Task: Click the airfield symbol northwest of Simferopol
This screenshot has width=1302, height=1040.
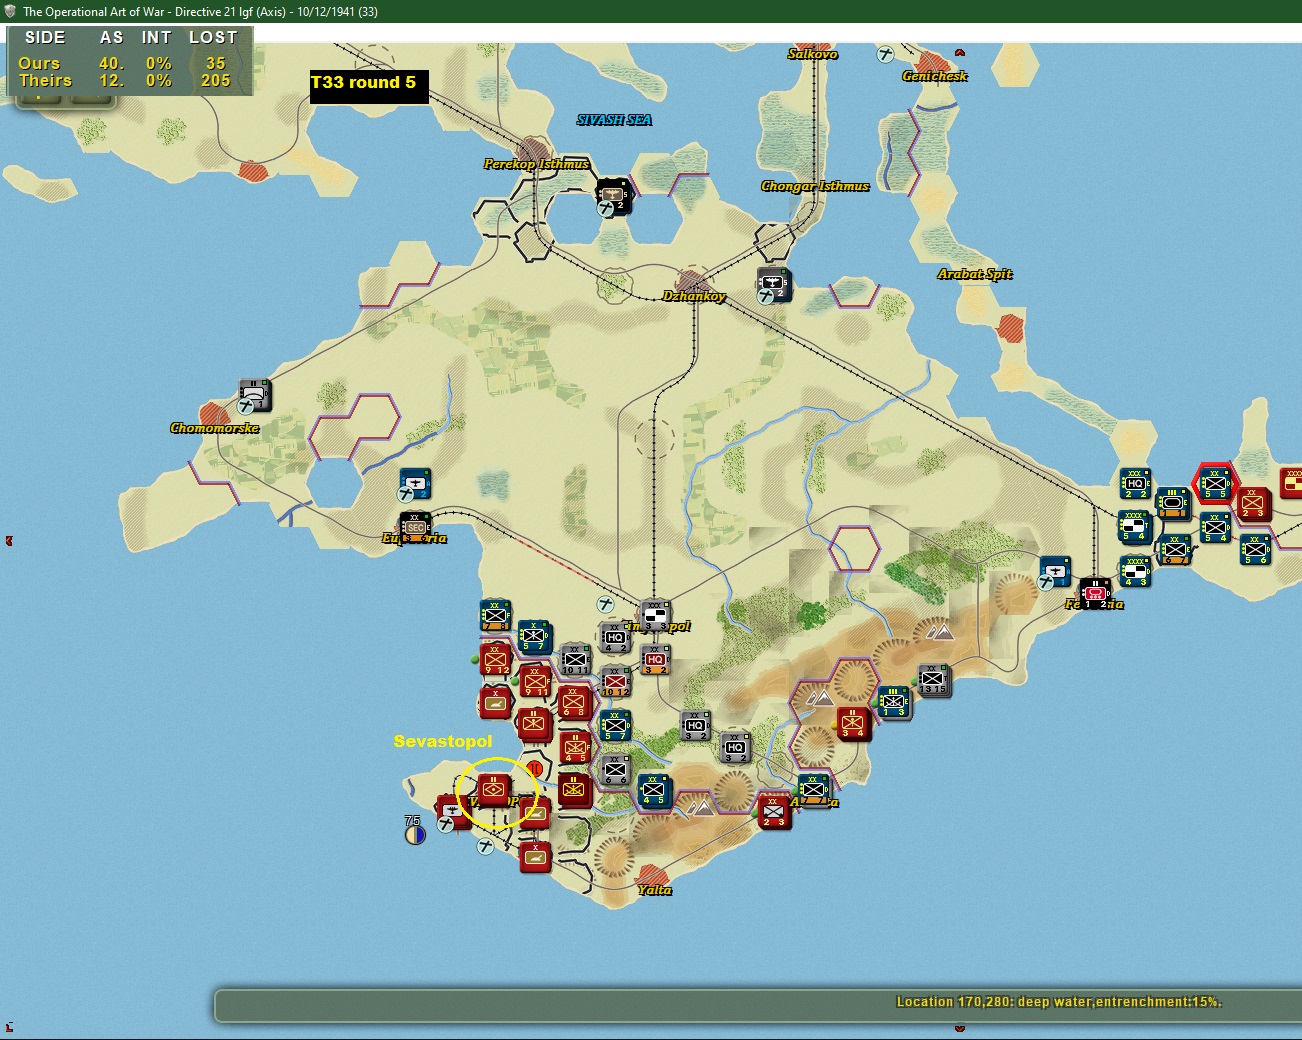Action: coord(605,604)
